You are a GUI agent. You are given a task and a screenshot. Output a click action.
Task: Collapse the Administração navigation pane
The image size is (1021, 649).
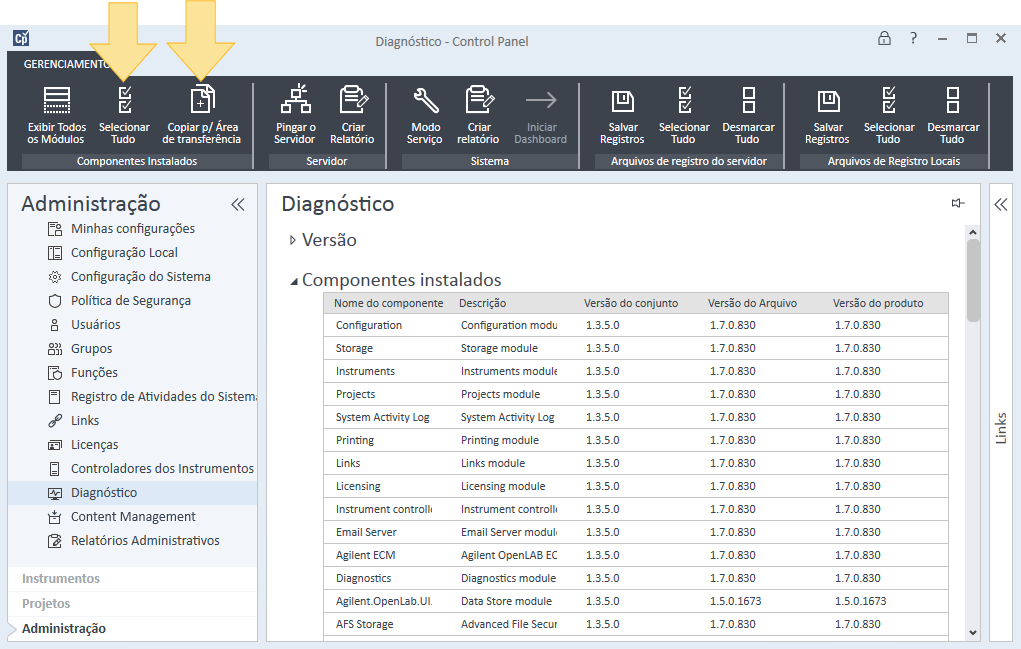[238, 204]
